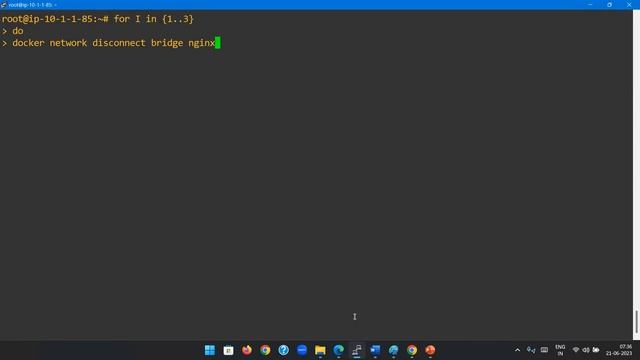Restore down the PuTTY terminal window
This screenshot has width=640, height=360.
coord(609,4)
